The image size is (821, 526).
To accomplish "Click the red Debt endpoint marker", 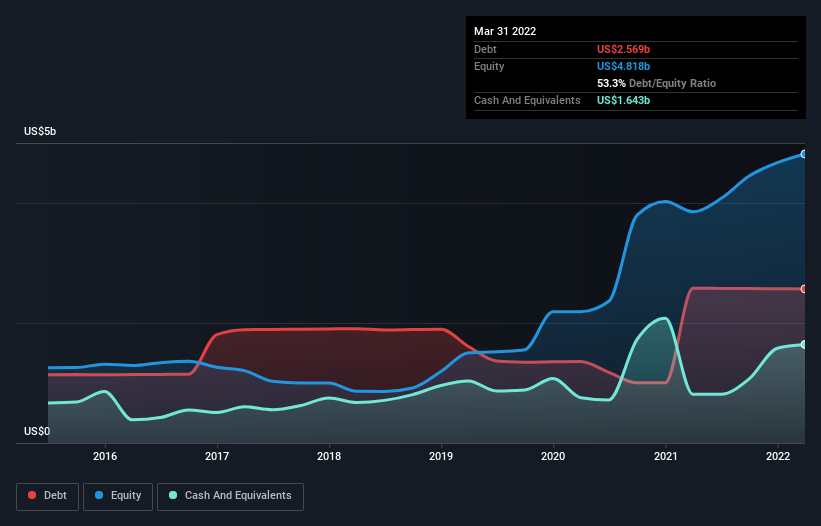I will pyautogui.click(x=804, y=289).
